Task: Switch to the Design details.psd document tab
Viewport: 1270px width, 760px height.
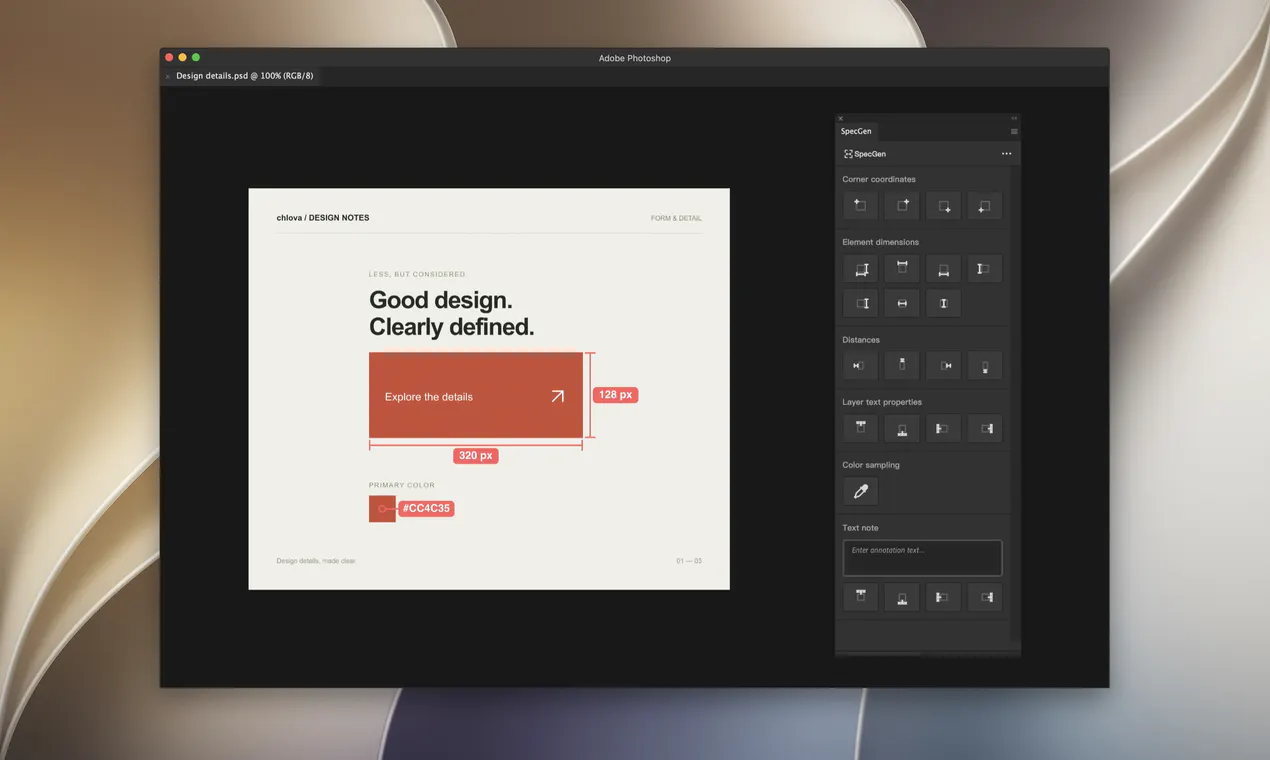Action: coord(244,76)
